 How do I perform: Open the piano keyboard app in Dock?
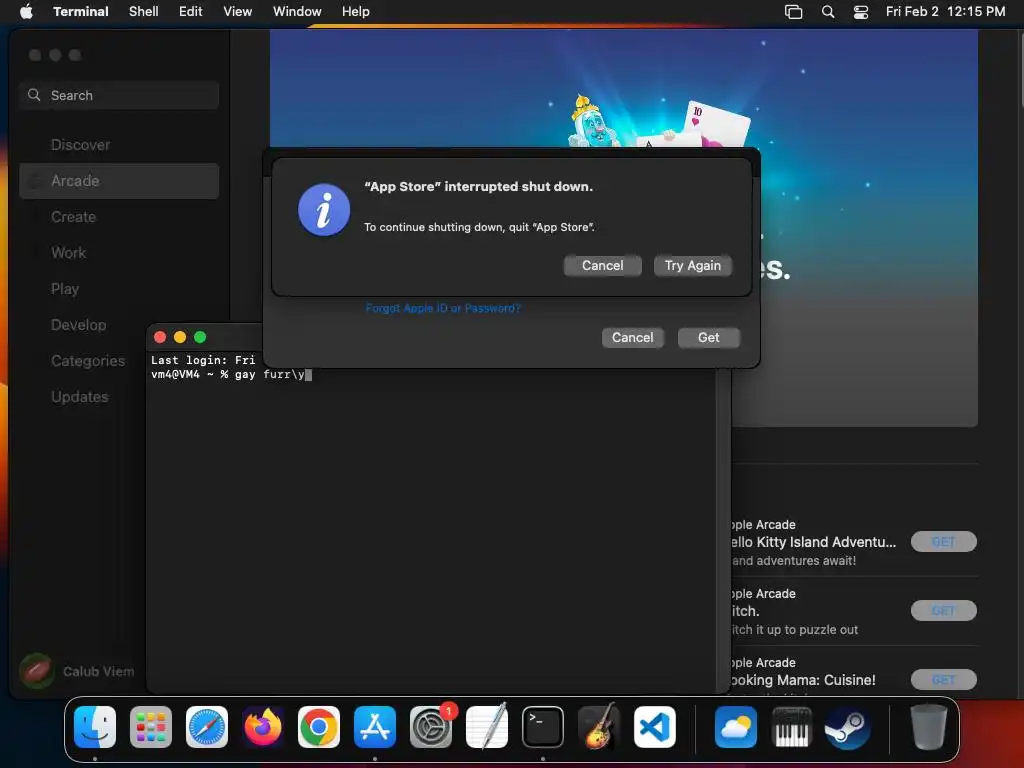click(792, 727)
